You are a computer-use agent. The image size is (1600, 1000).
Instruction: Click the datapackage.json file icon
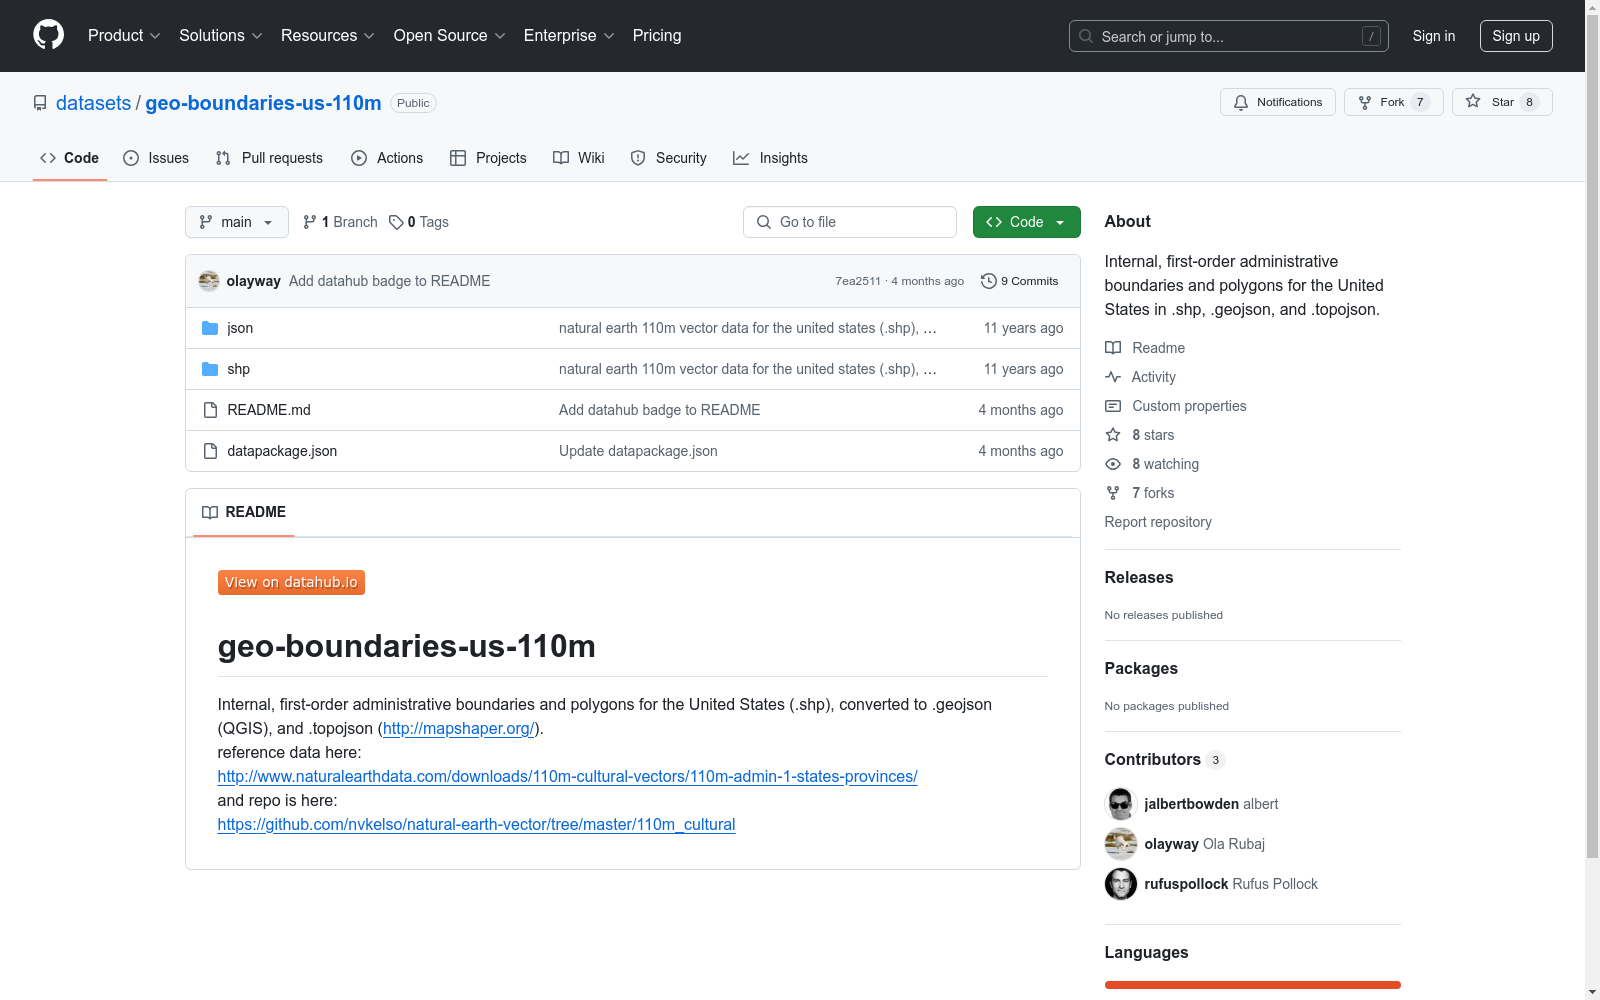point(210,451)
